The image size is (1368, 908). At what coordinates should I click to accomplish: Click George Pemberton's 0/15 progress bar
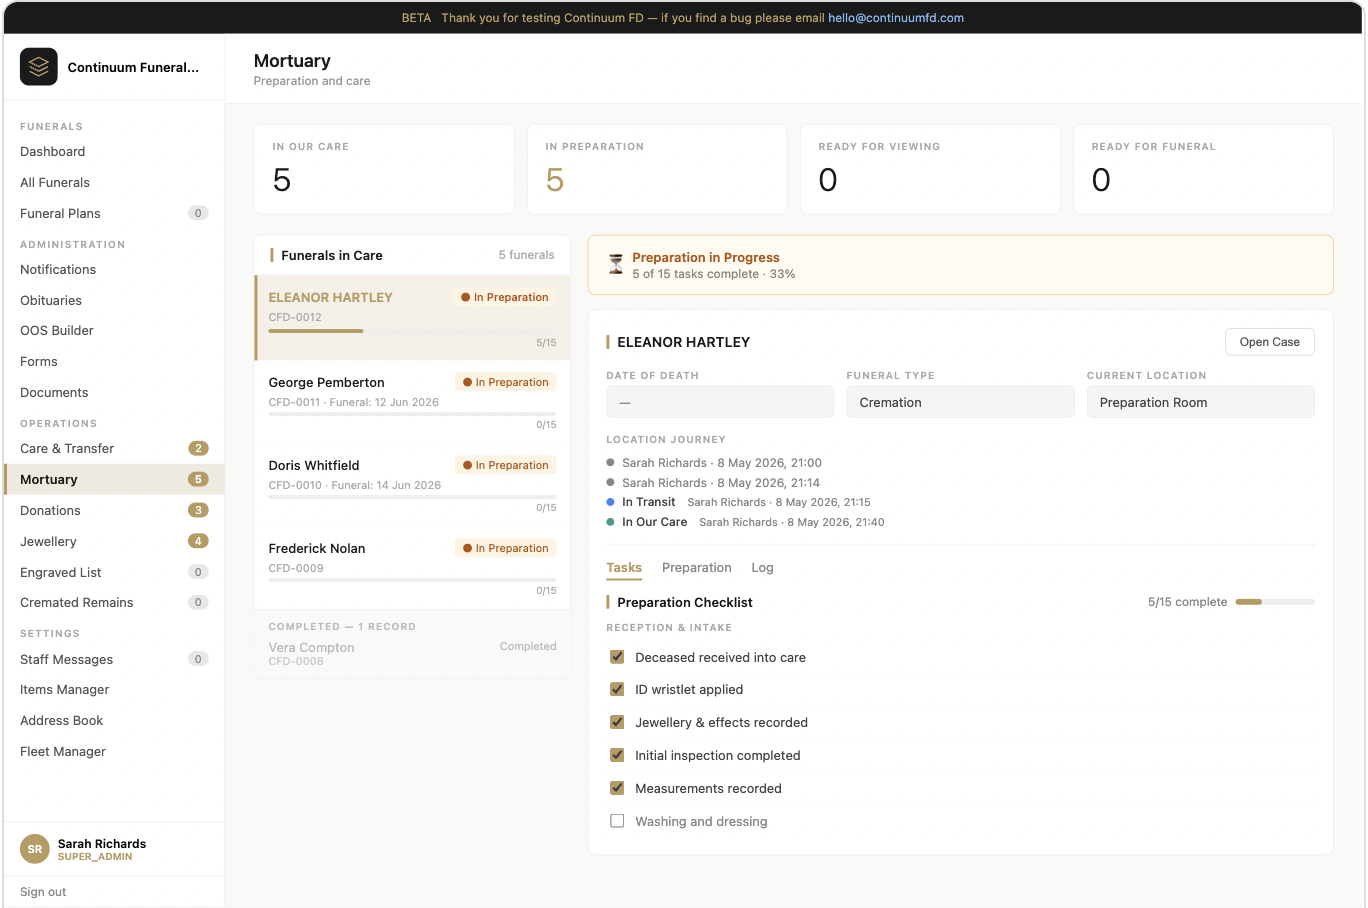[413, 413]
